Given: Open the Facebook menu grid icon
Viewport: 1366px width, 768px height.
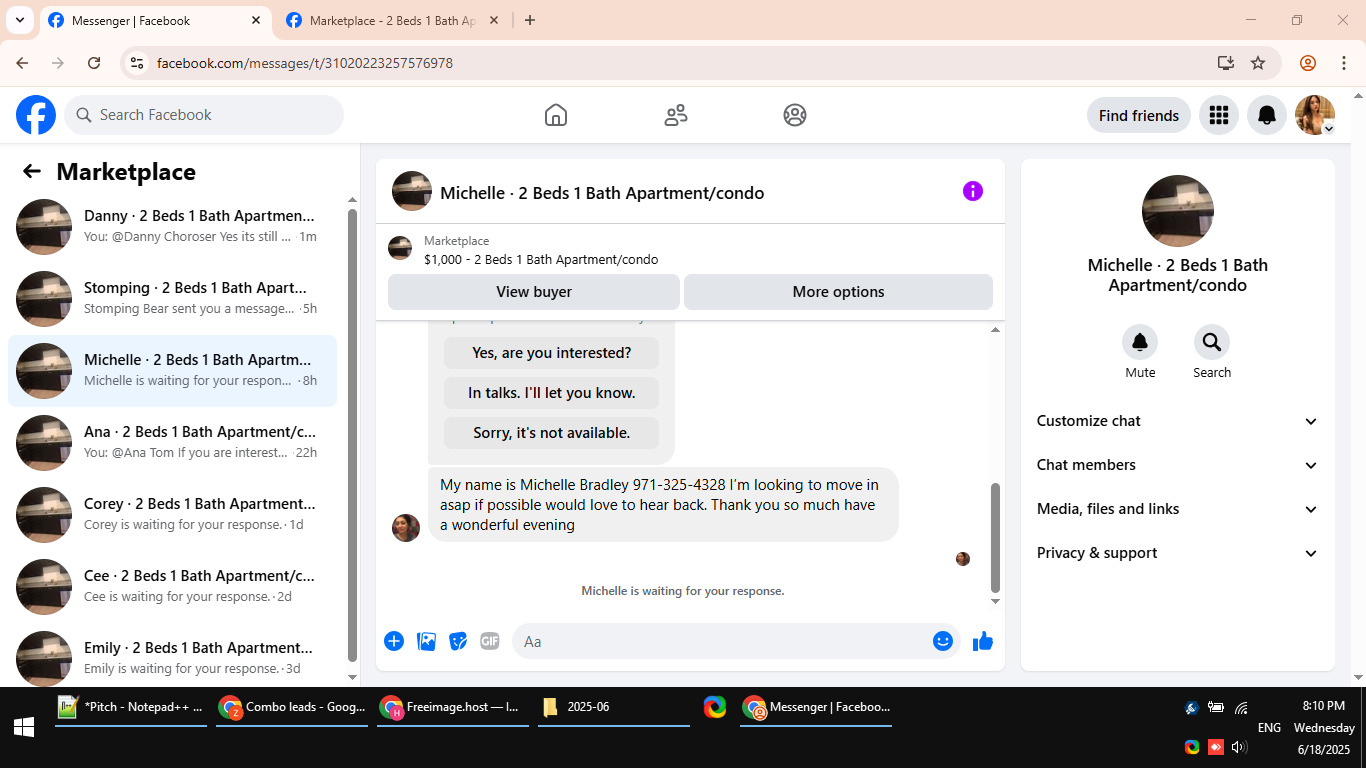Looking at the screenshot, I should [x=1218, y=115].
